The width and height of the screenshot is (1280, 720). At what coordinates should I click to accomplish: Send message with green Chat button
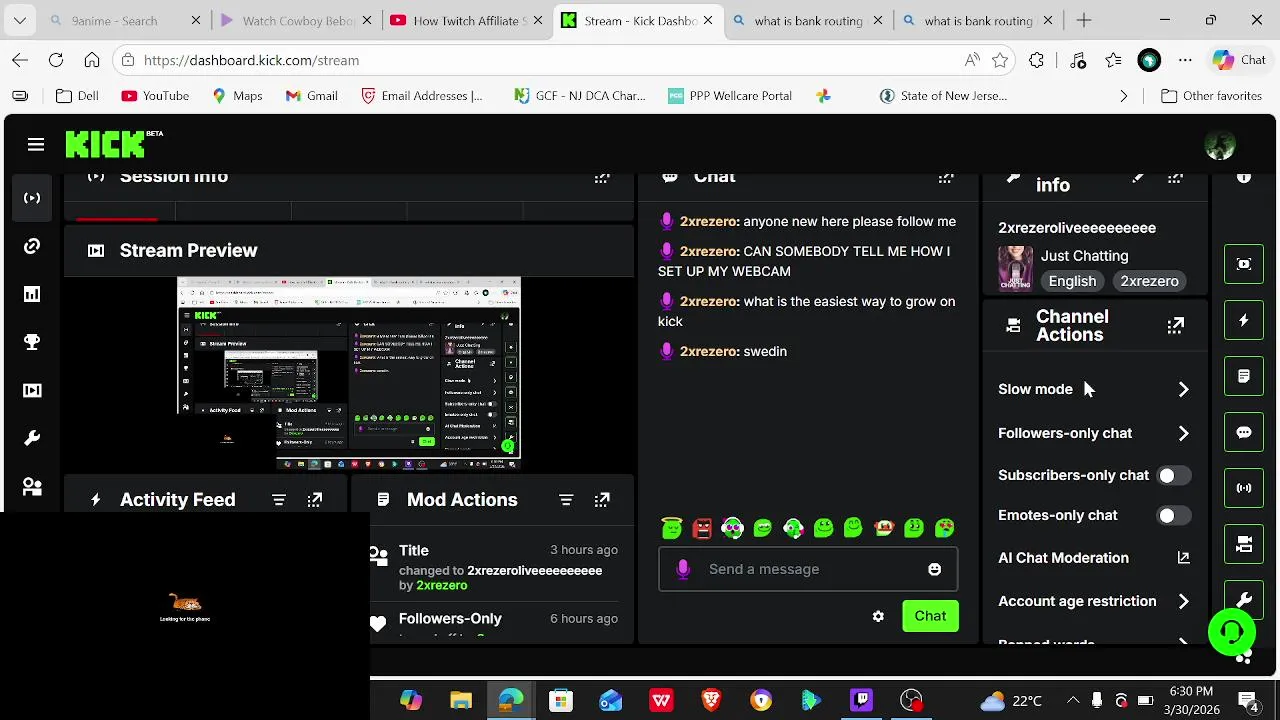930,616
